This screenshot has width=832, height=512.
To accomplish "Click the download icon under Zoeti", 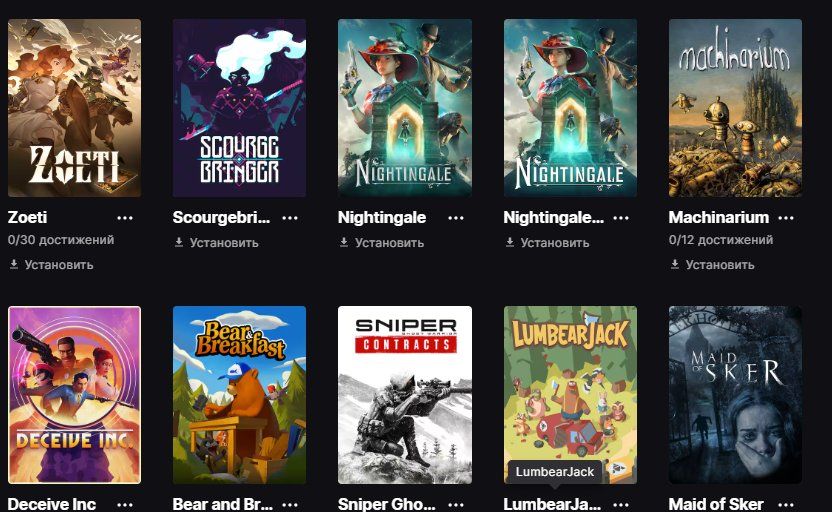I will 14,265.
